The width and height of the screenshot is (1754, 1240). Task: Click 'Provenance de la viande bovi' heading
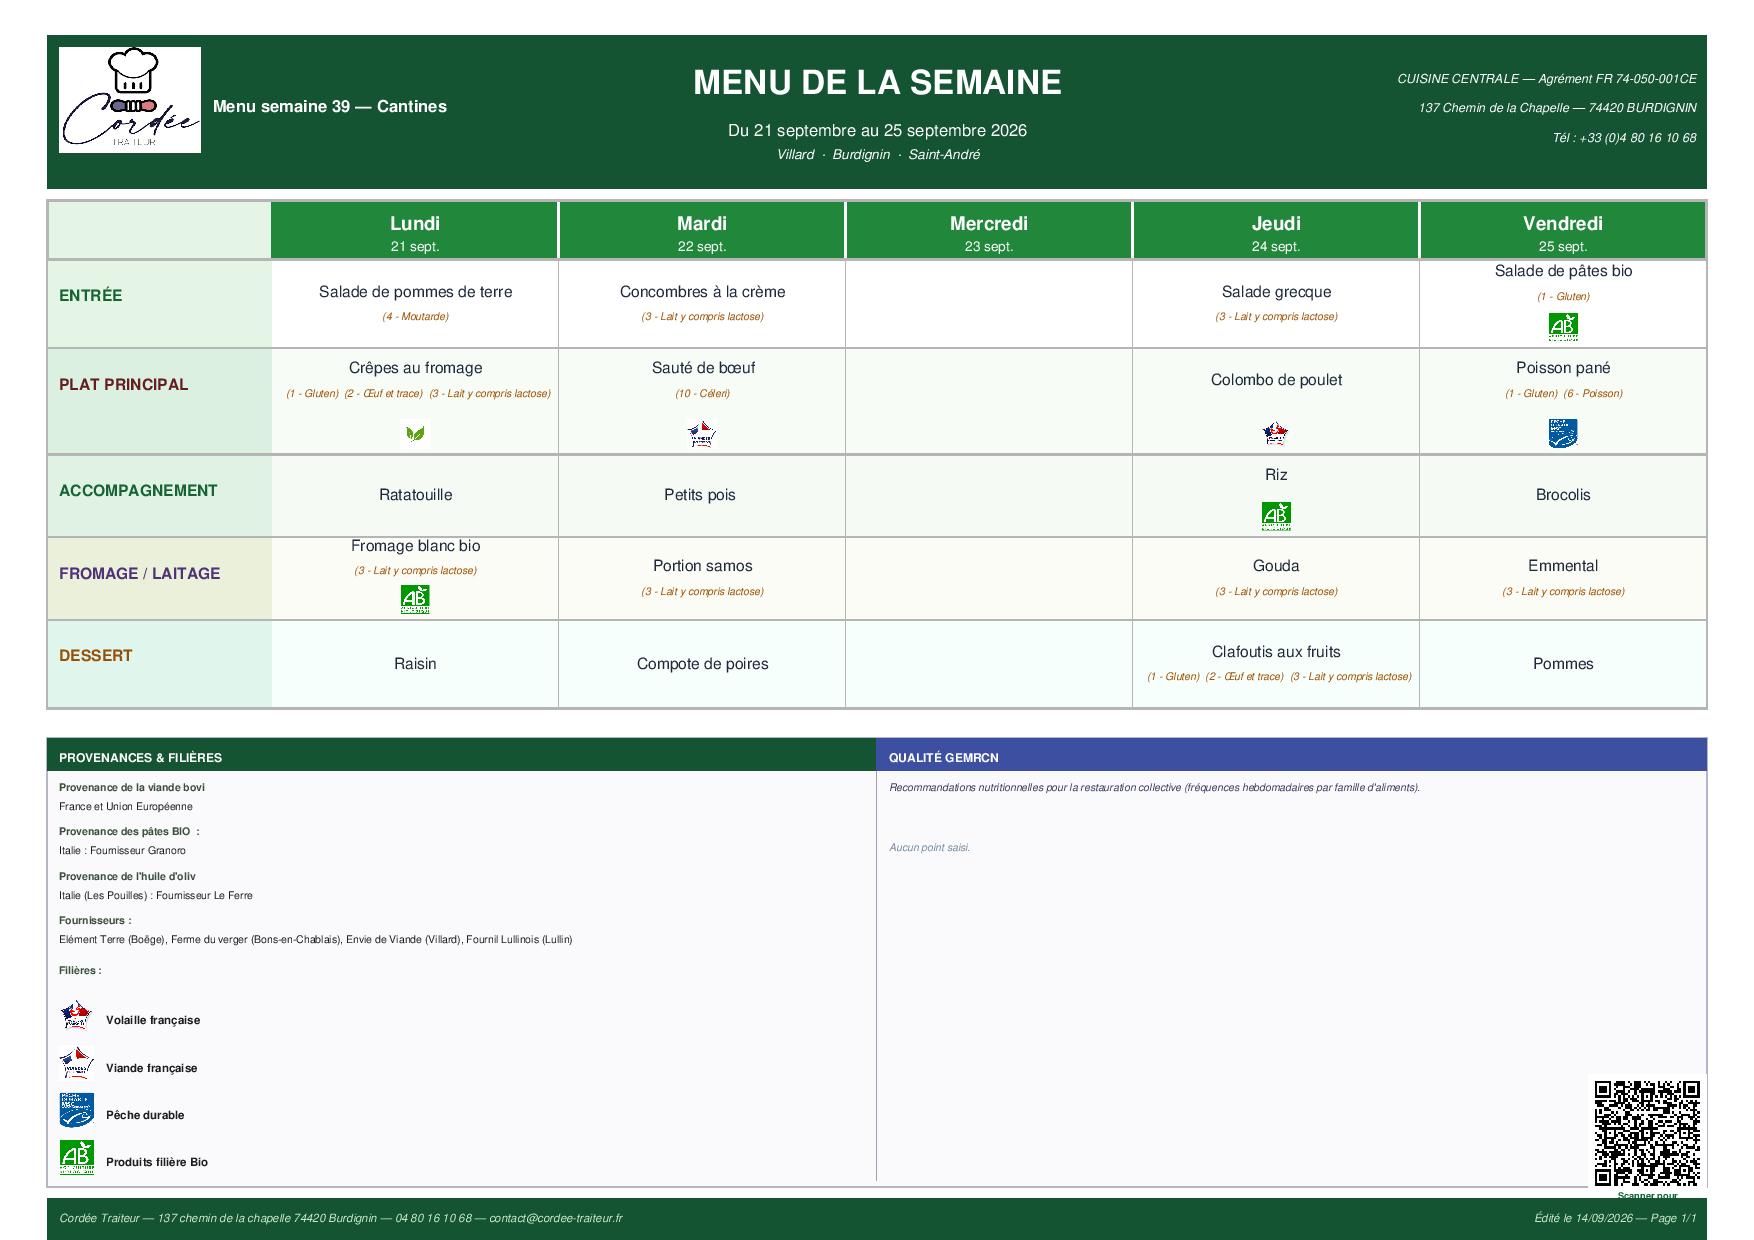(132, 788)
